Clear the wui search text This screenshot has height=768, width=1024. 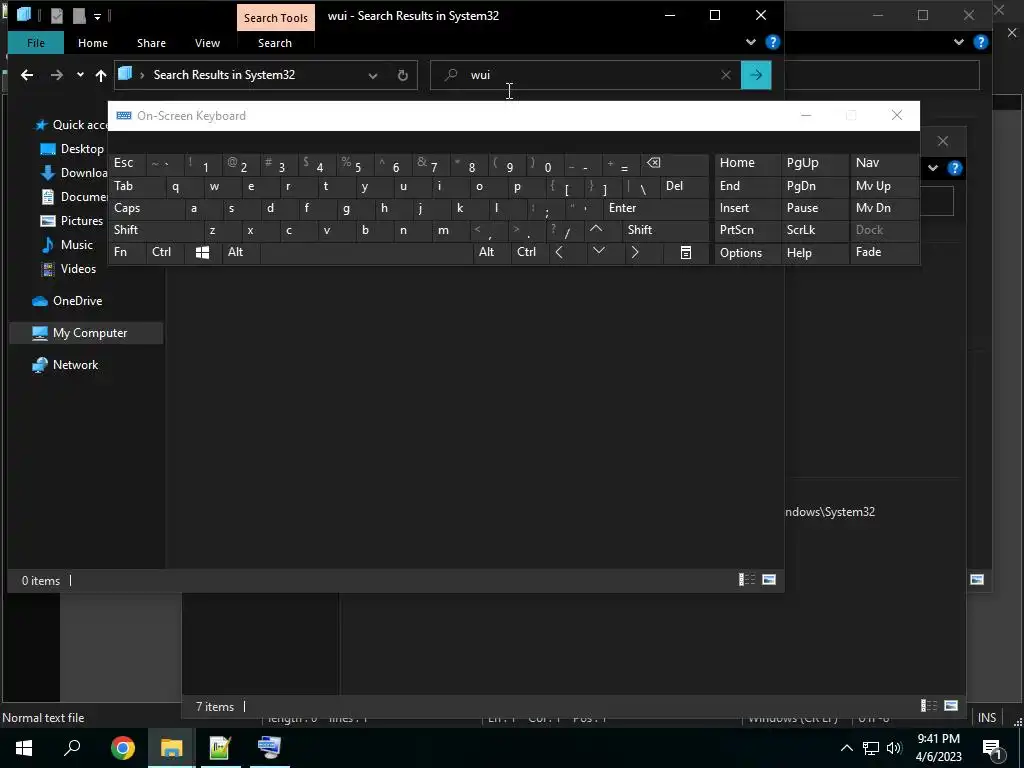pos(726,75)
